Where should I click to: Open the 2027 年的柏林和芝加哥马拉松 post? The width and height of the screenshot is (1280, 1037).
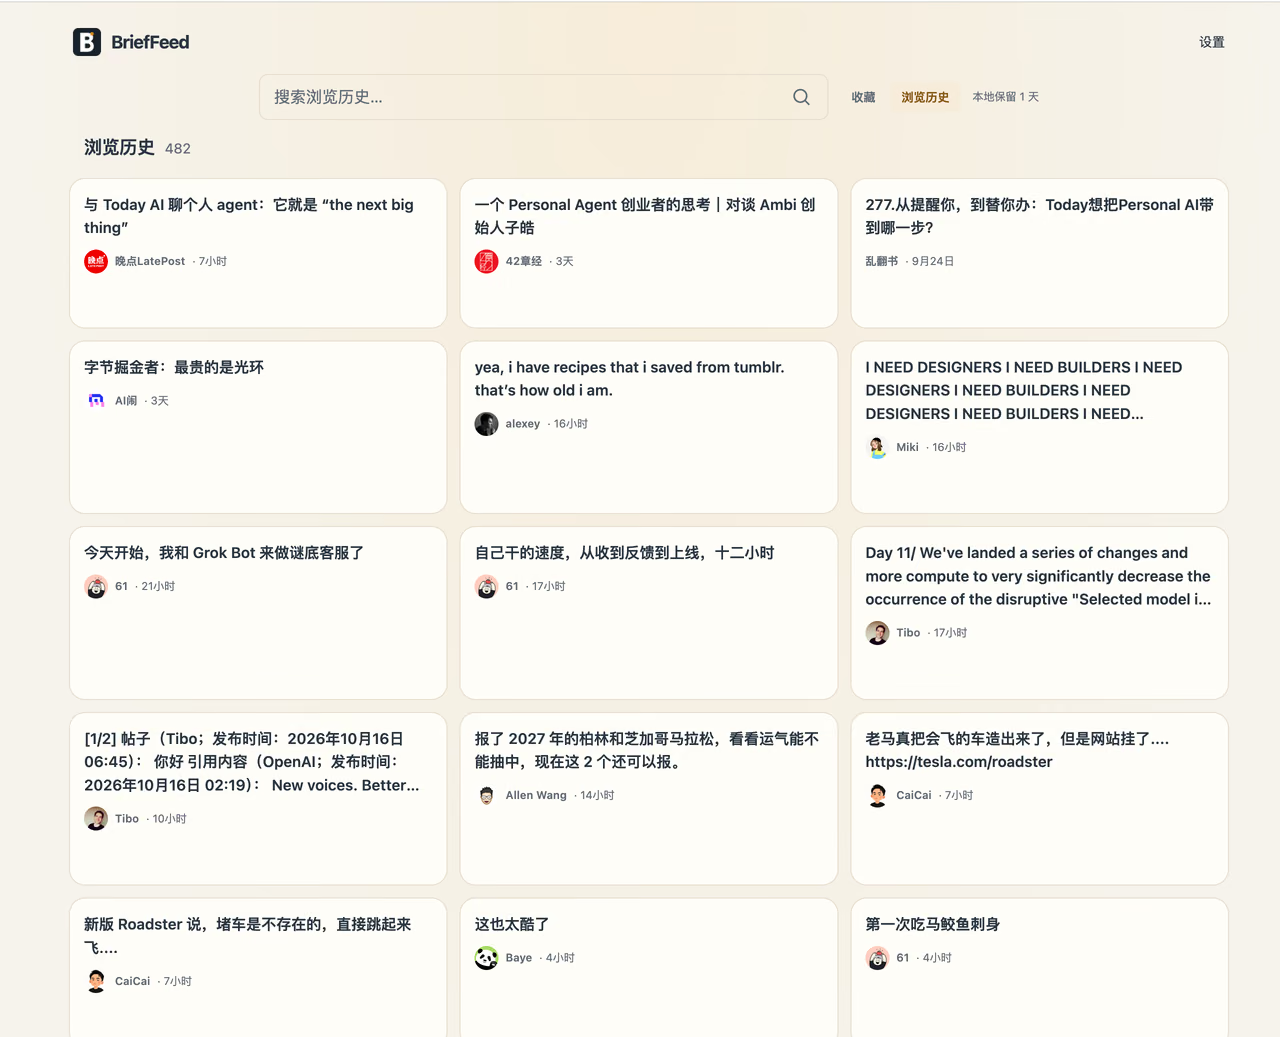(648, 799)
